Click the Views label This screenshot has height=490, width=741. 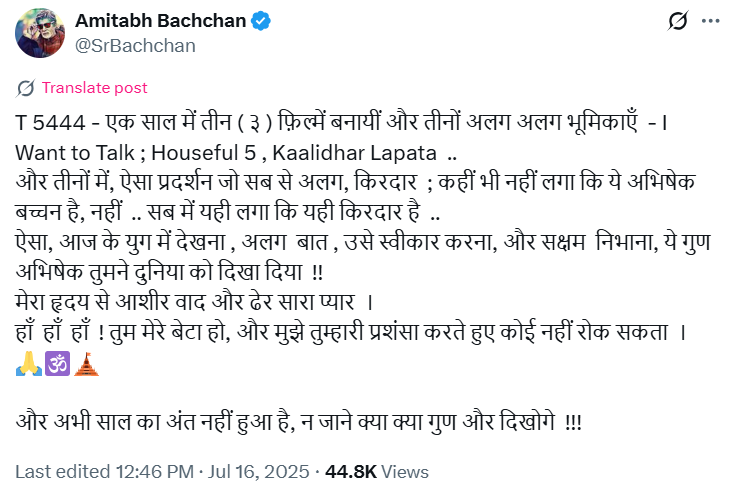[405, 471]
